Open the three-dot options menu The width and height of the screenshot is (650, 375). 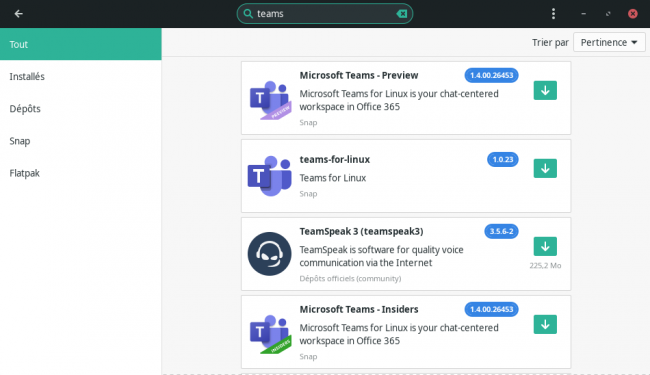pos(553,14)
